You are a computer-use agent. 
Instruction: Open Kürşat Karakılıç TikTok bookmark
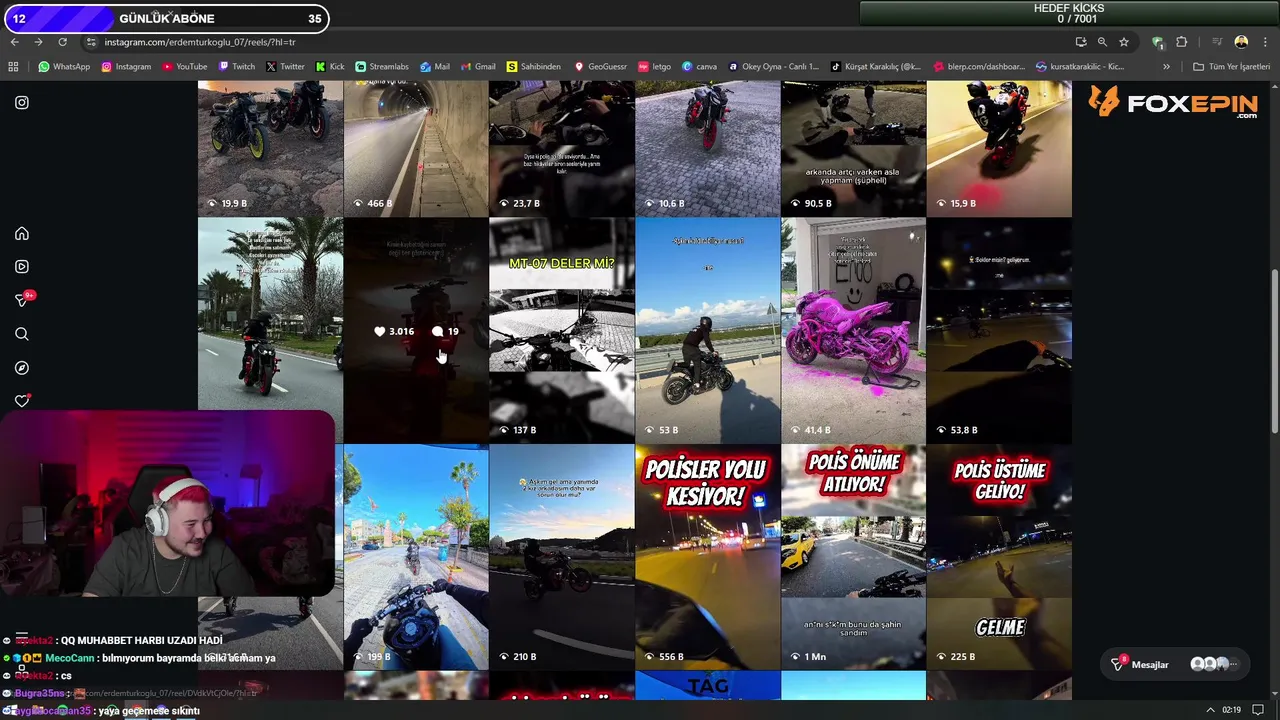[876, 67]
